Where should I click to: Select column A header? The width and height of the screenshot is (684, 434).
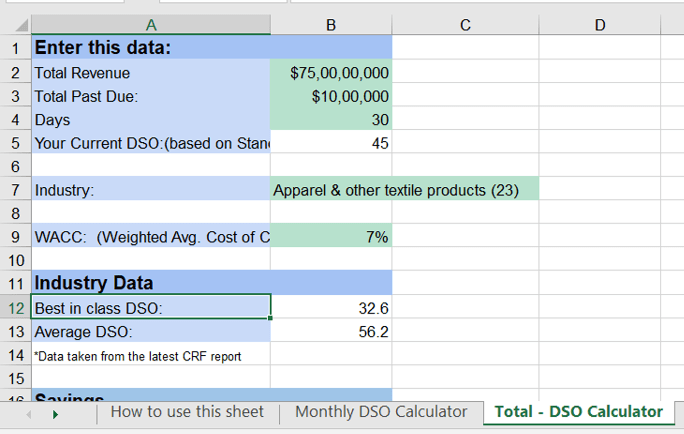151,25
